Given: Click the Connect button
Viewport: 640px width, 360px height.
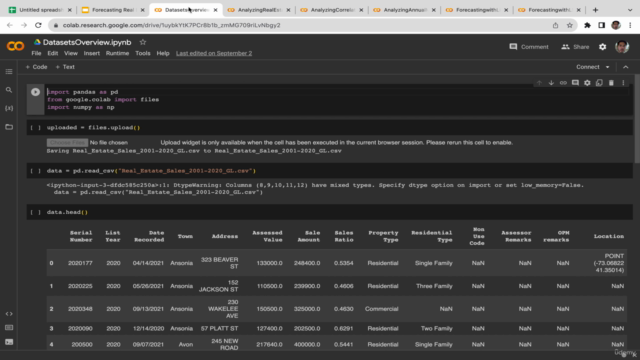Looking at the screenshot, I should [588, 67].
